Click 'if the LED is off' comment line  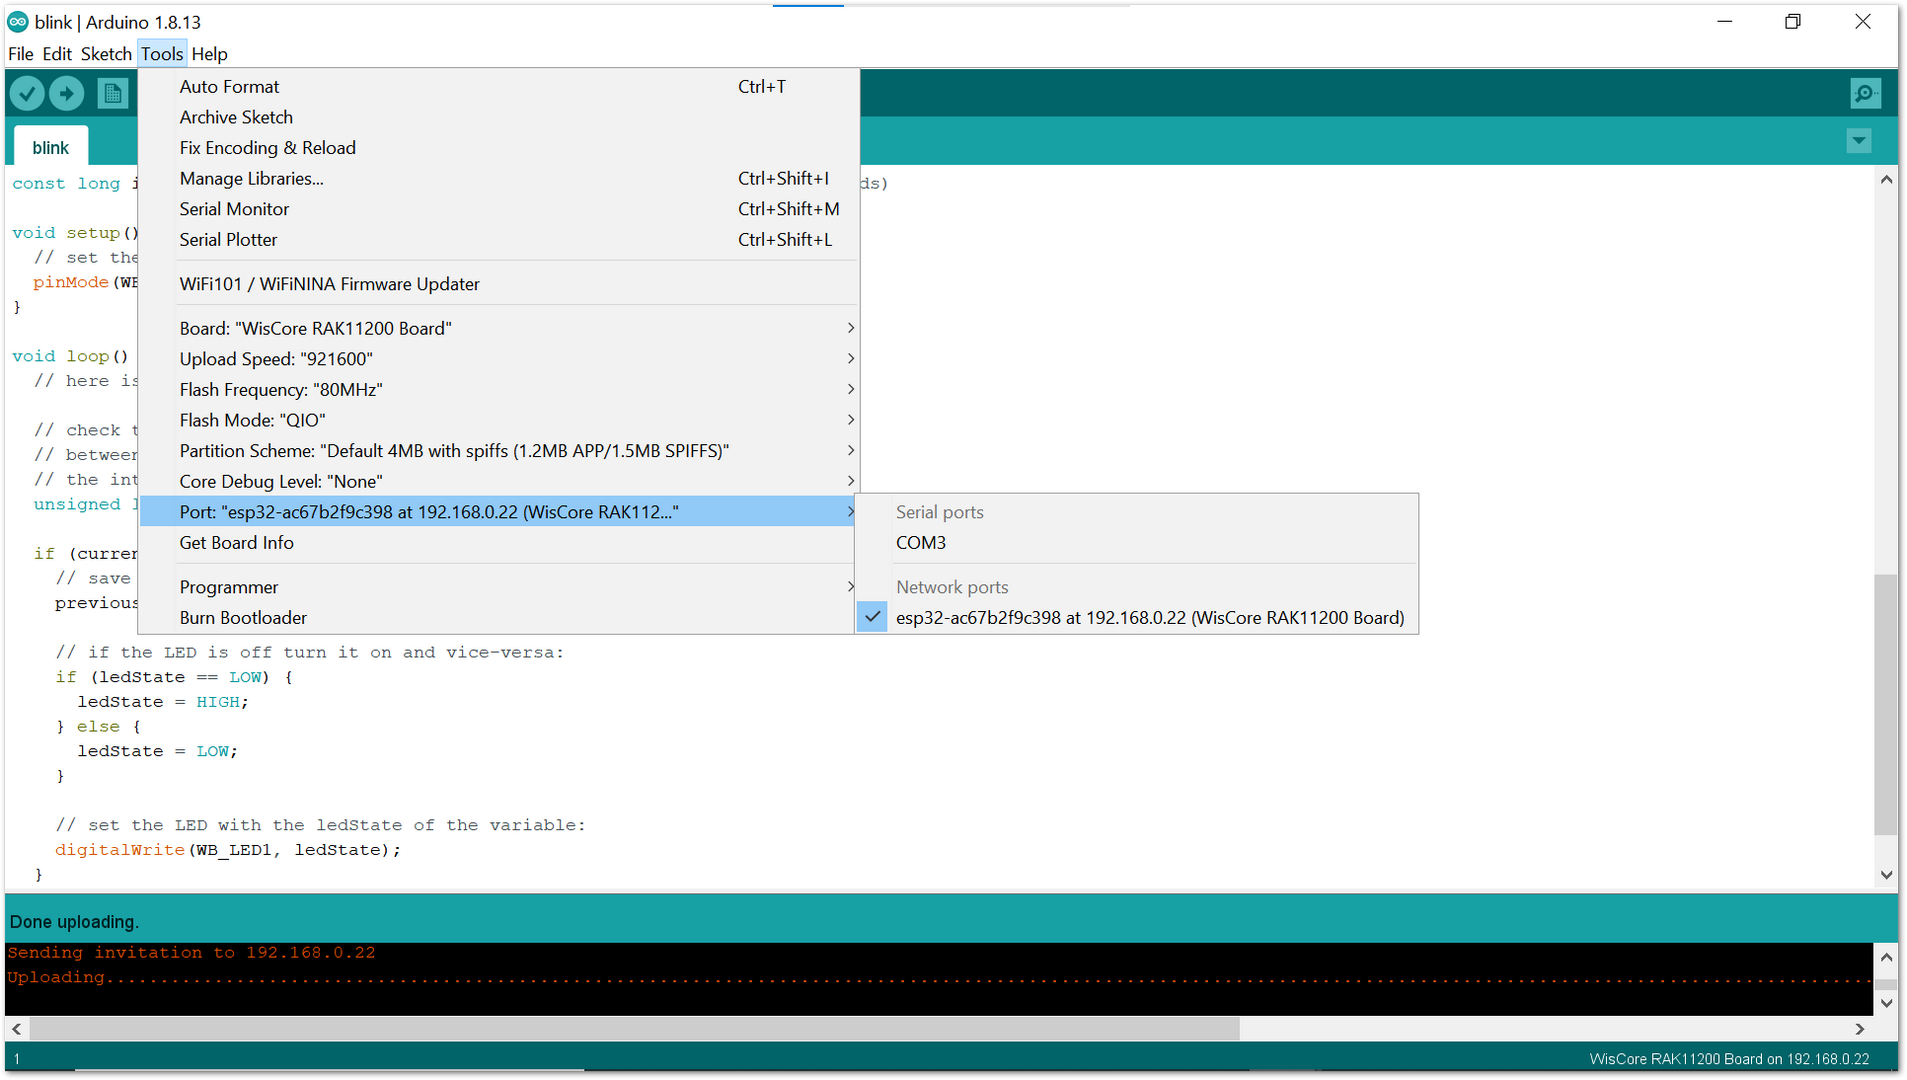click(310, 652)
